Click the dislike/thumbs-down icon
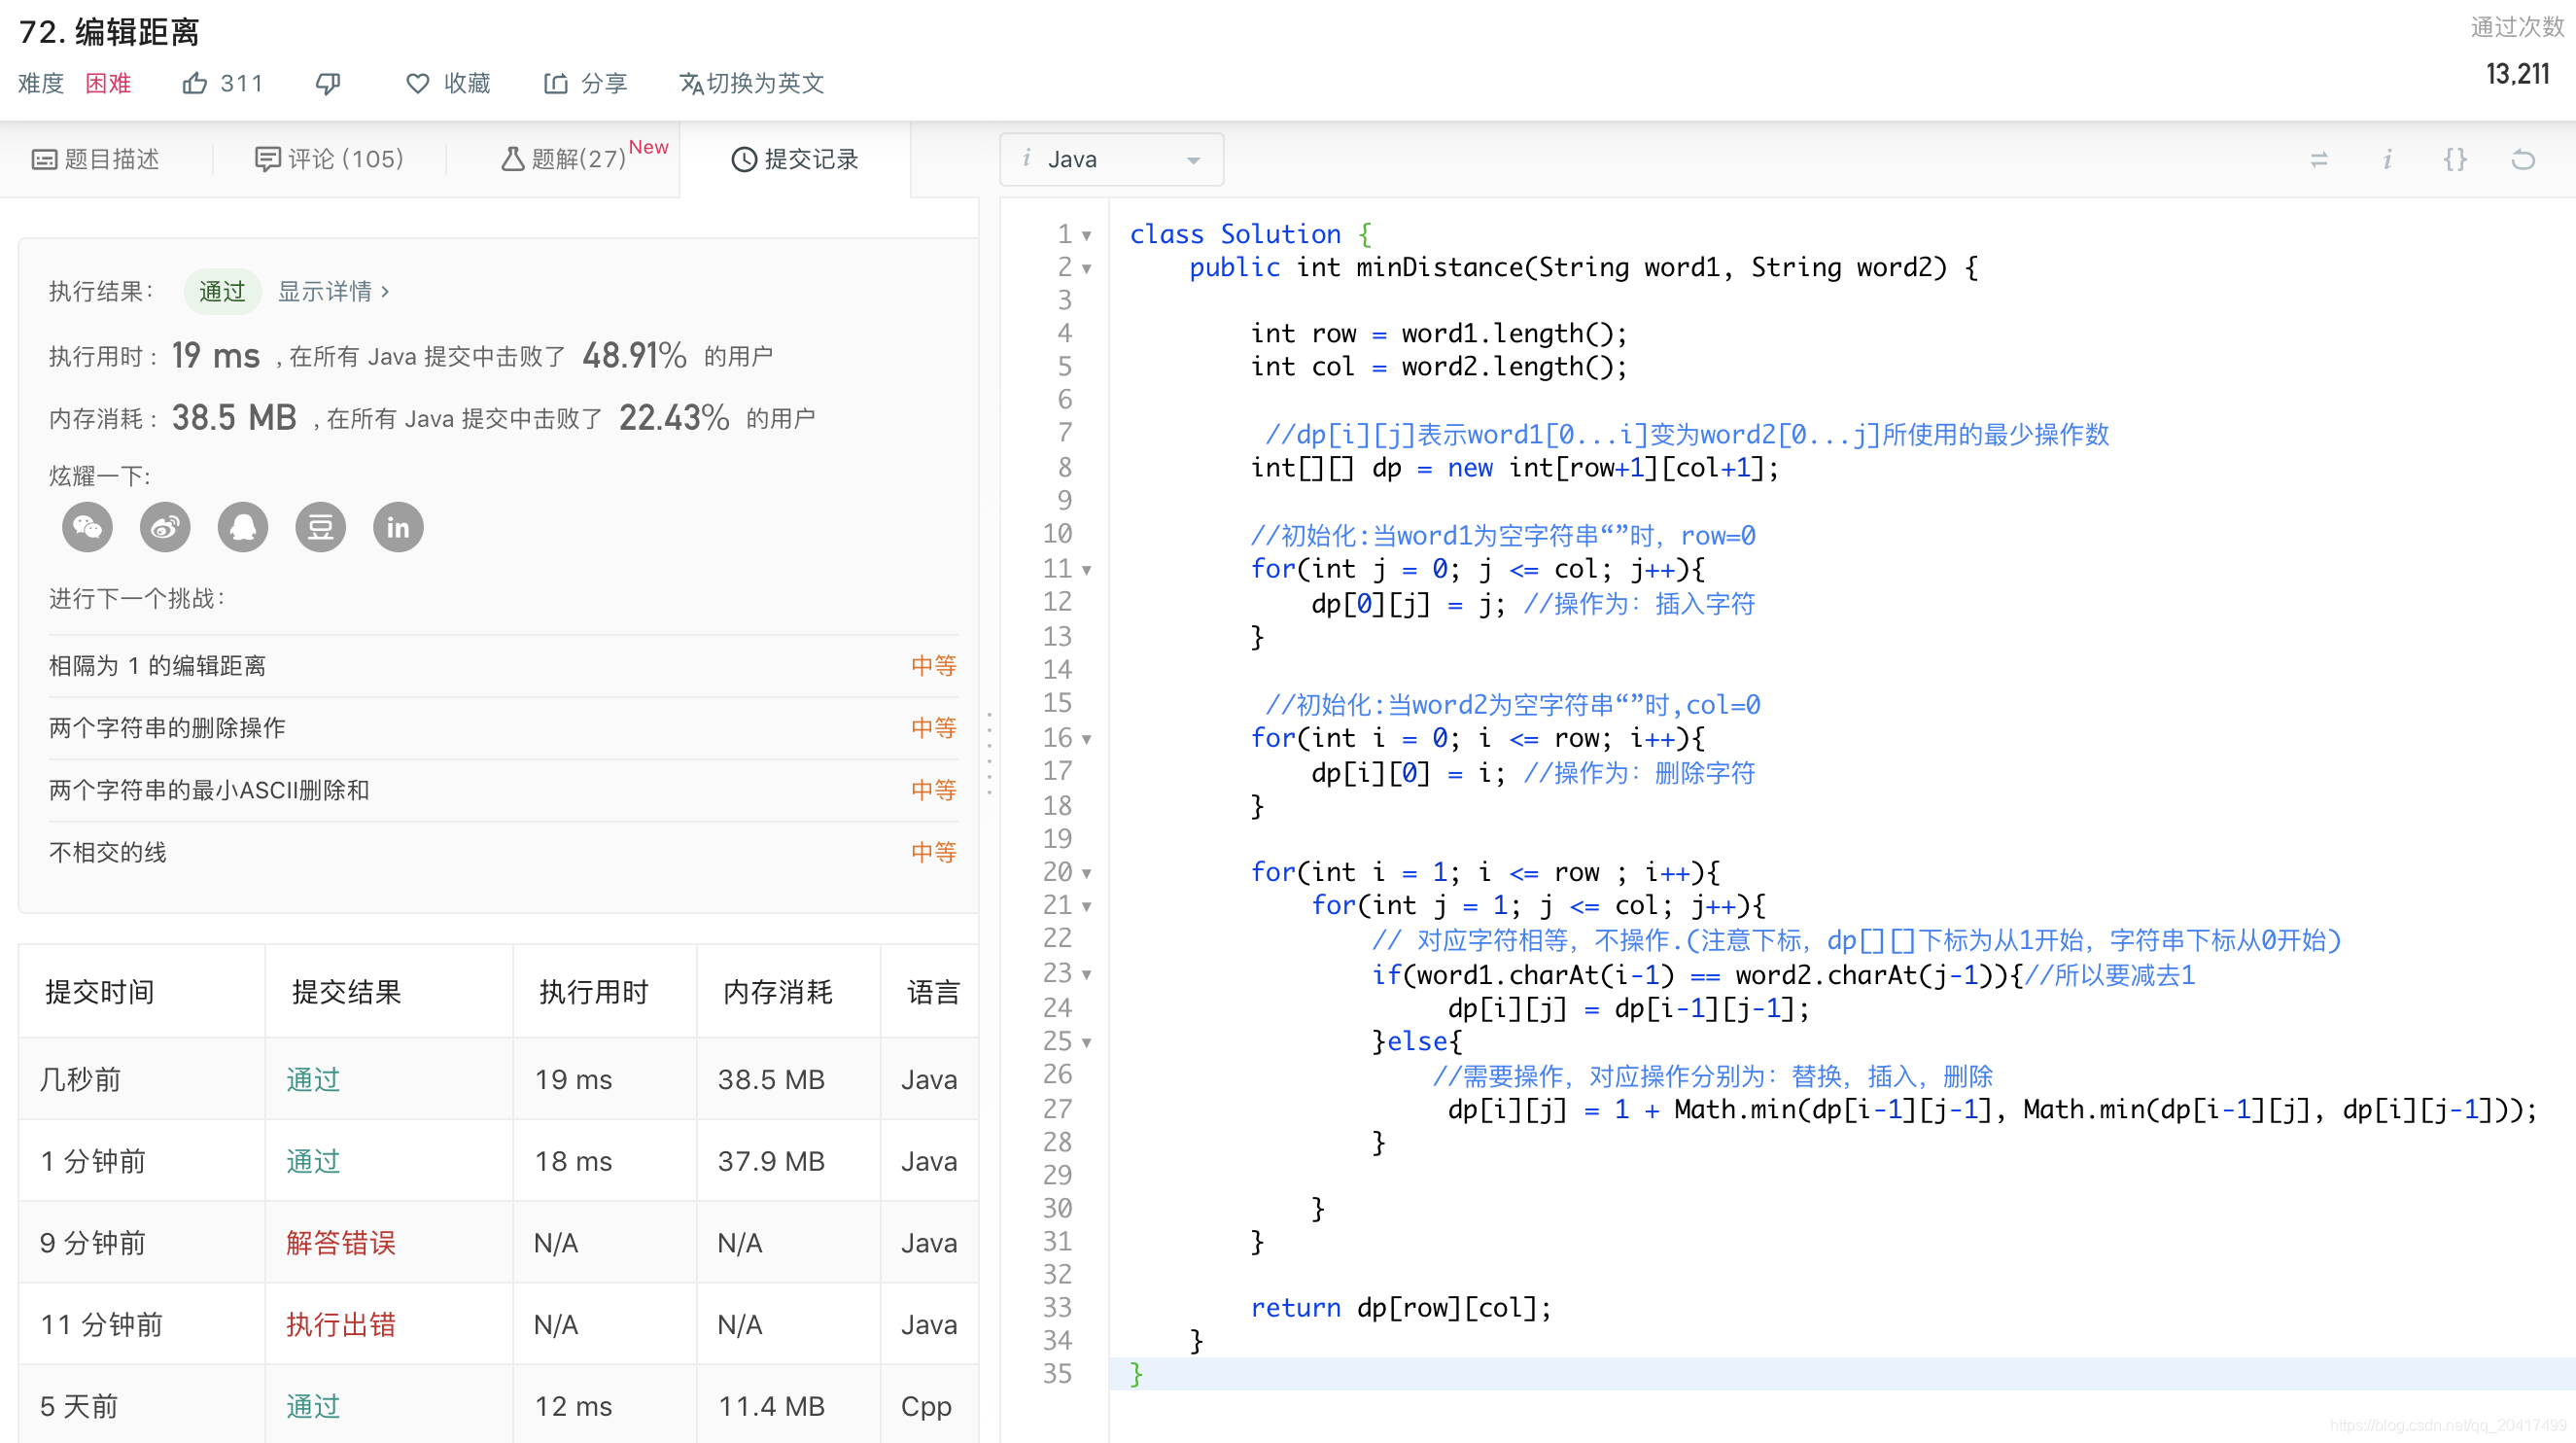 click(328, 84)
